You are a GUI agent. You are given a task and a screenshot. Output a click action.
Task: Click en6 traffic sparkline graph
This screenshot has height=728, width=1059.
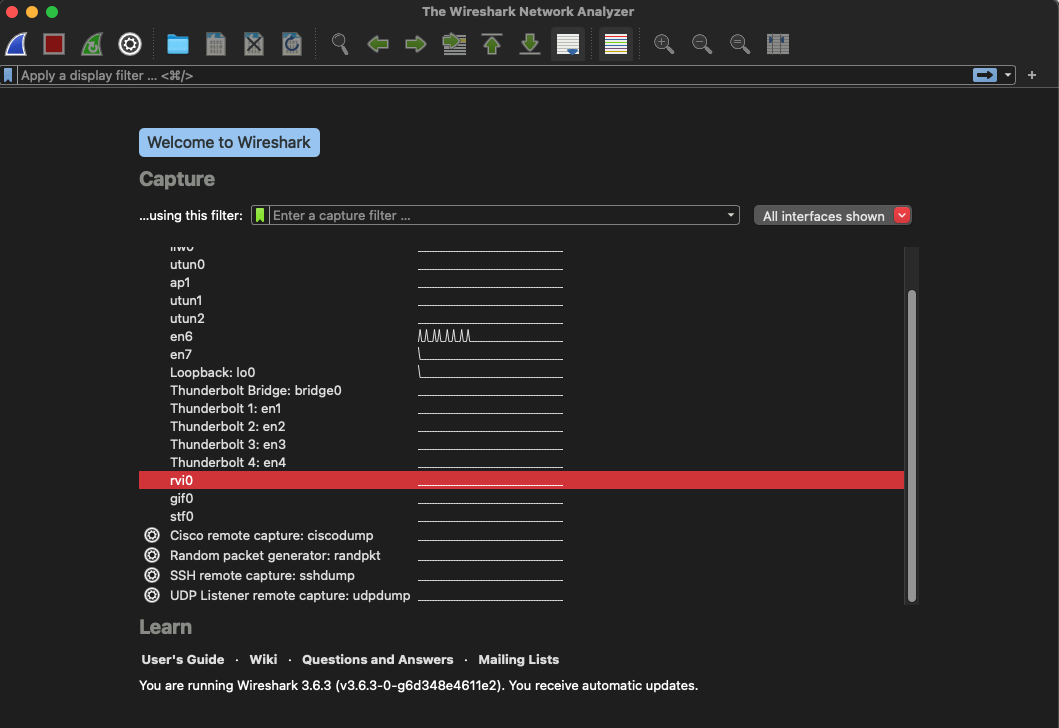[x=490, y=336]
